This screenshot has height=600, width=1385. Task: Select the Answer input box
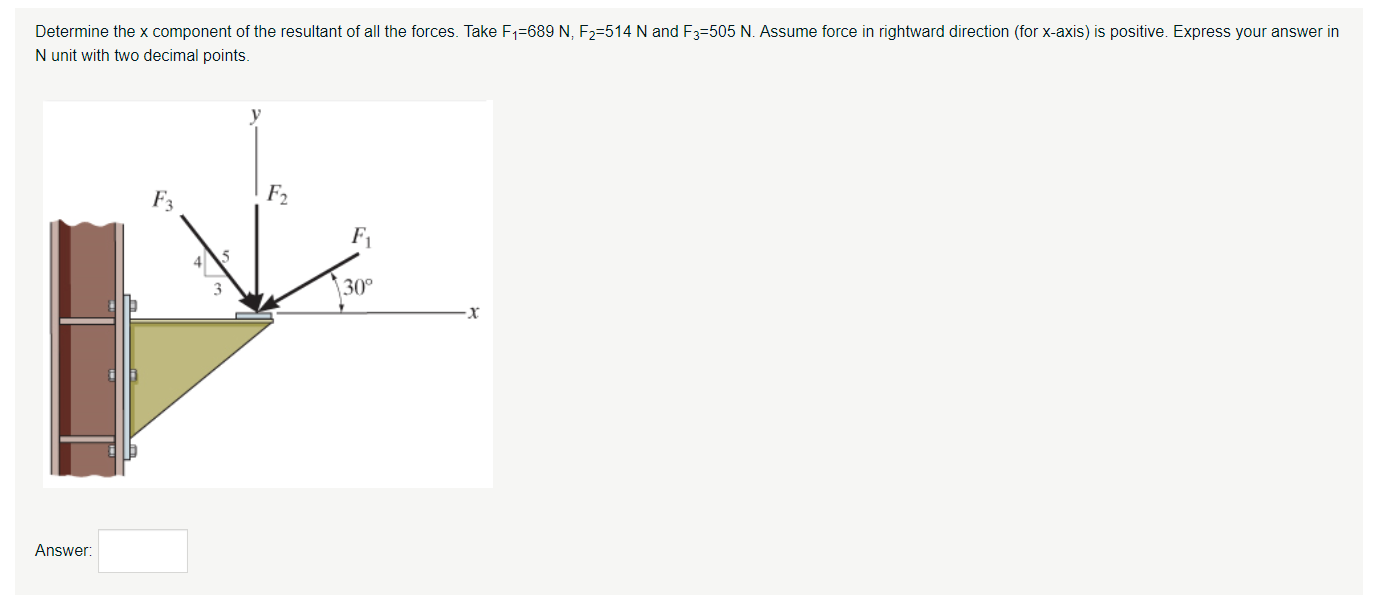click(x=142, y=550)
